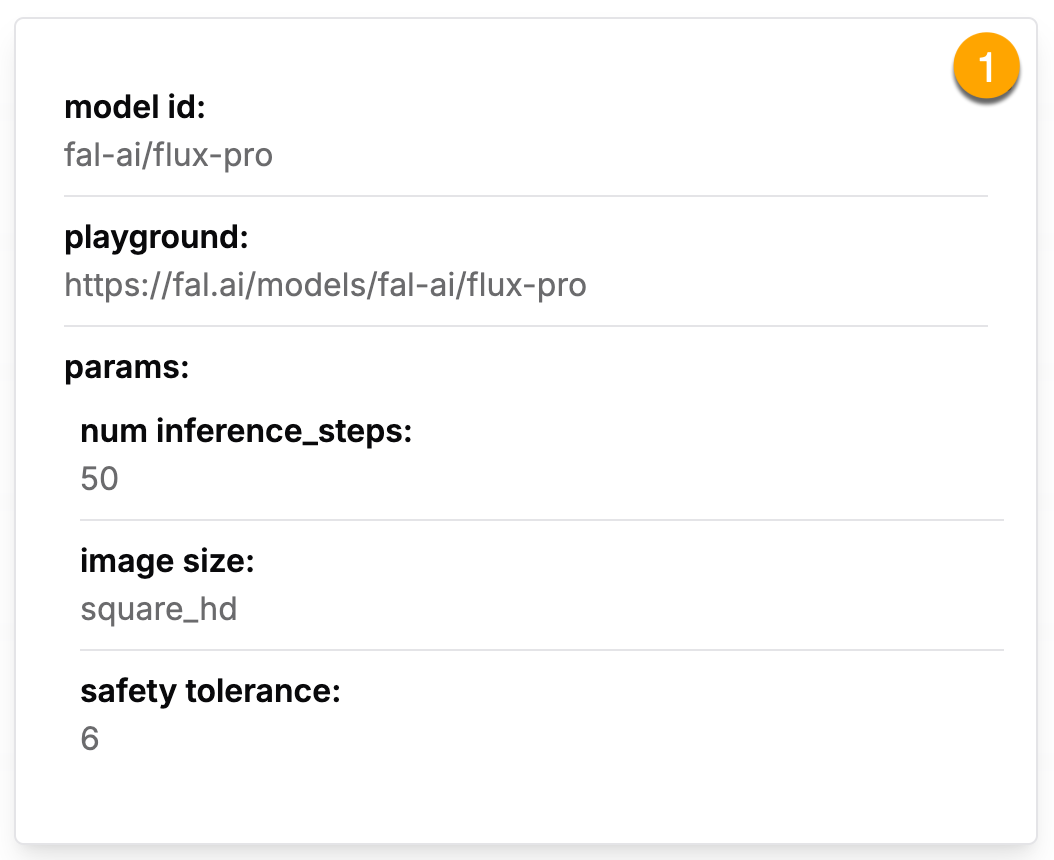Viewport: 1054px width, 860px height.
Task: Click the orange number 1 badge
Action: (985, 68)
